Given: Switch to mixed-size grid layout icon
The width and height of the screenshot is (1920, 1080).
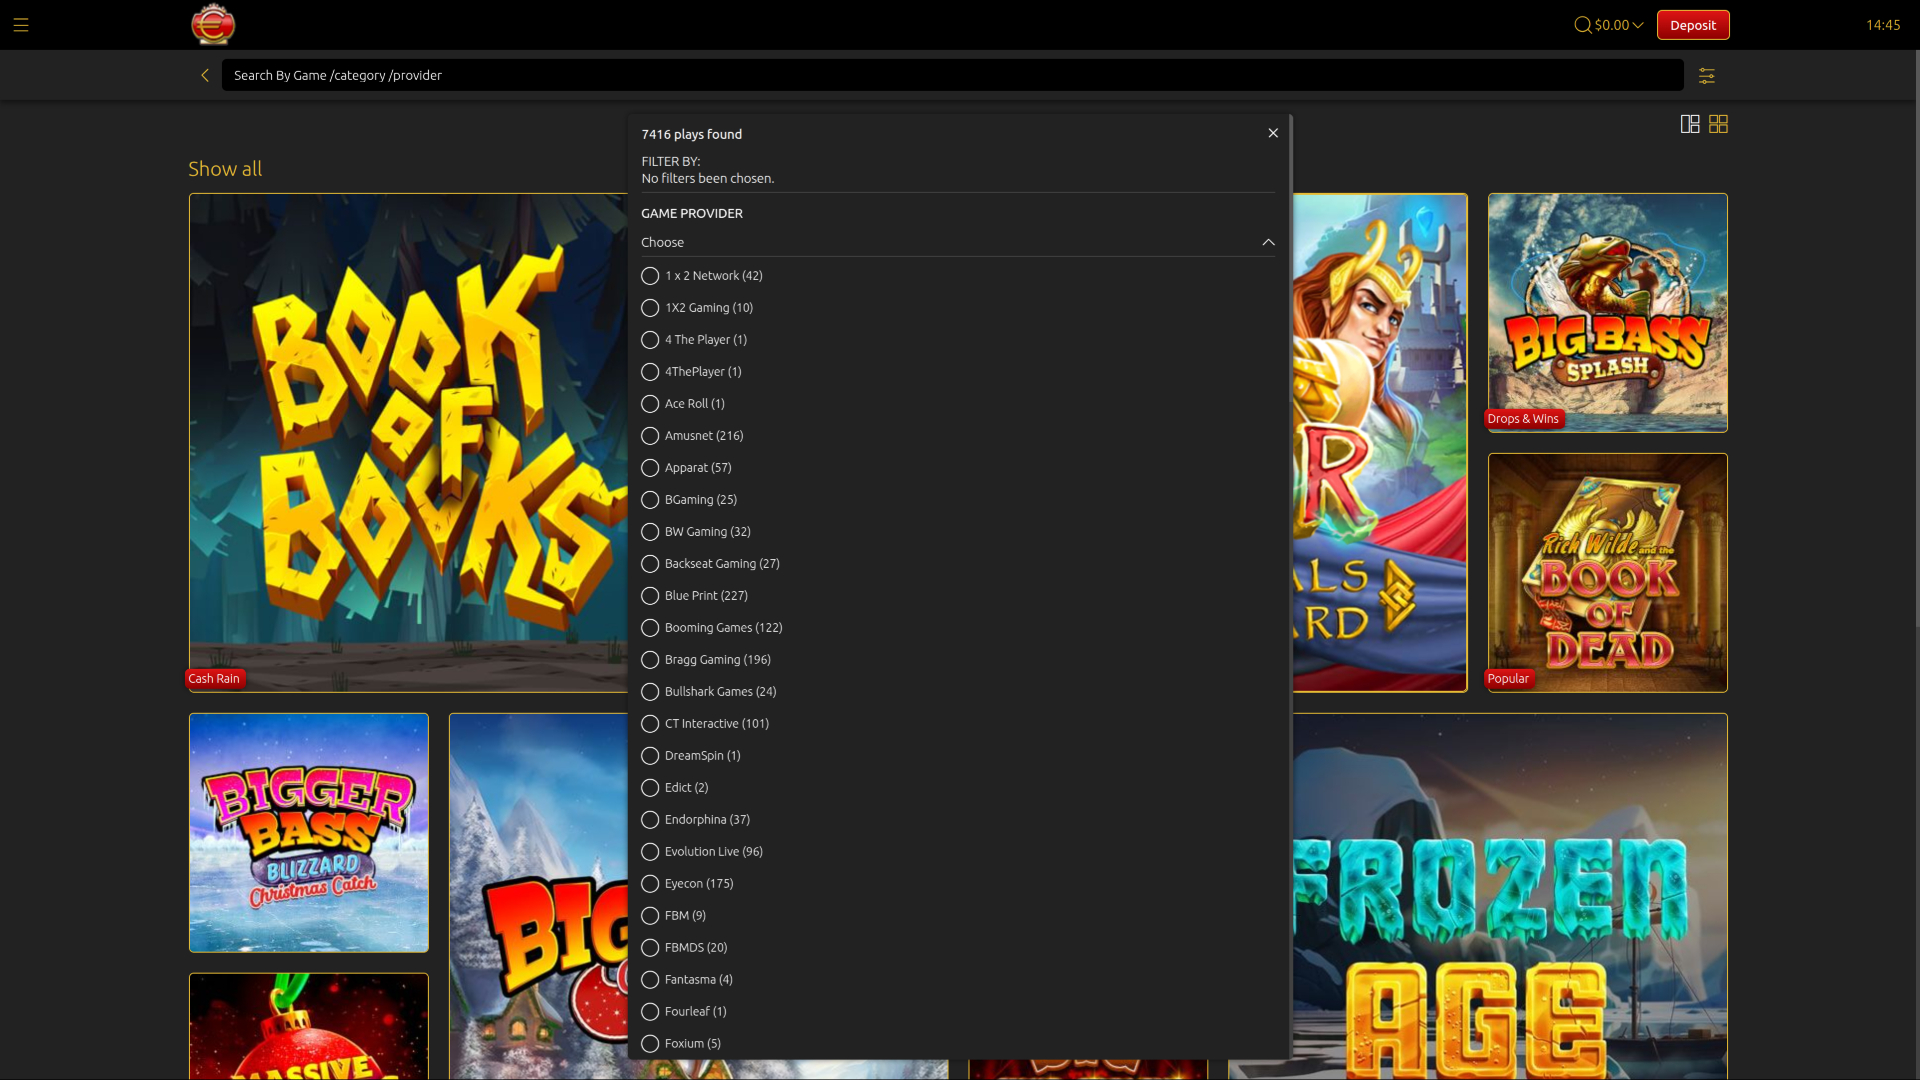Looking at the screenshot, I should pos(1690,124).
